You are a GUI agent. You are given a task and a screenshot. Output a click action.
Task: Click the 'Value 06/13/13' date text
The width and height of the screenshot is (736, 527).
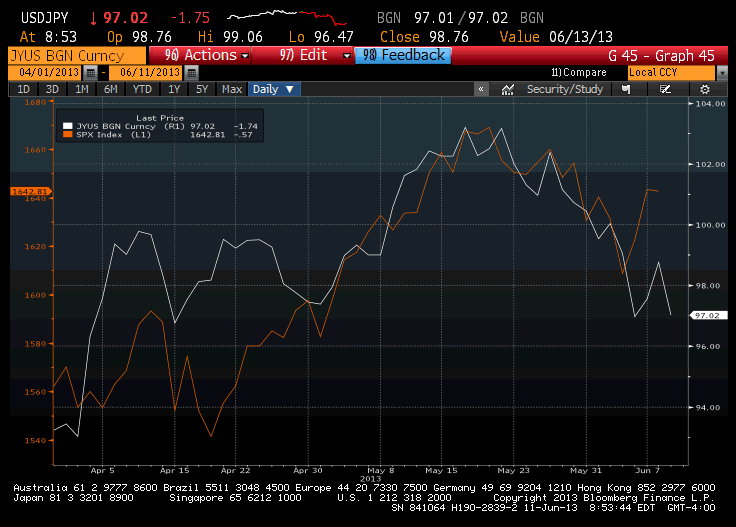(x=556, y=37)
